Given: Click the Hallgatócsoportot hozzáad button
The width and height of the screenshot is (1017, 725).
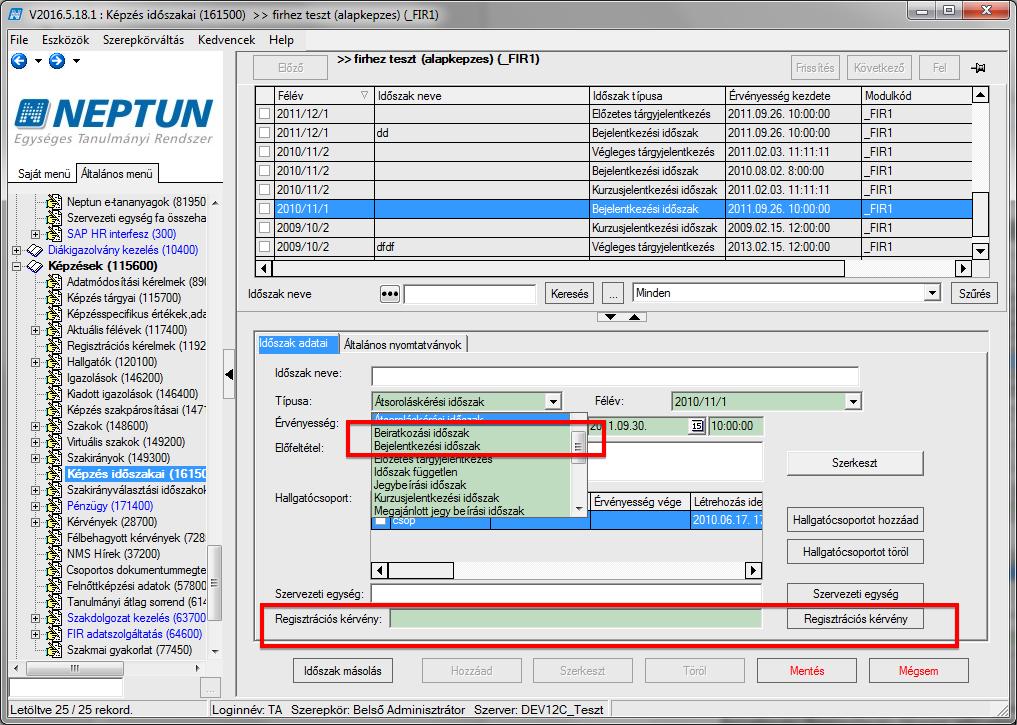Looking at the screenshot, I should [x=855, y=520].
